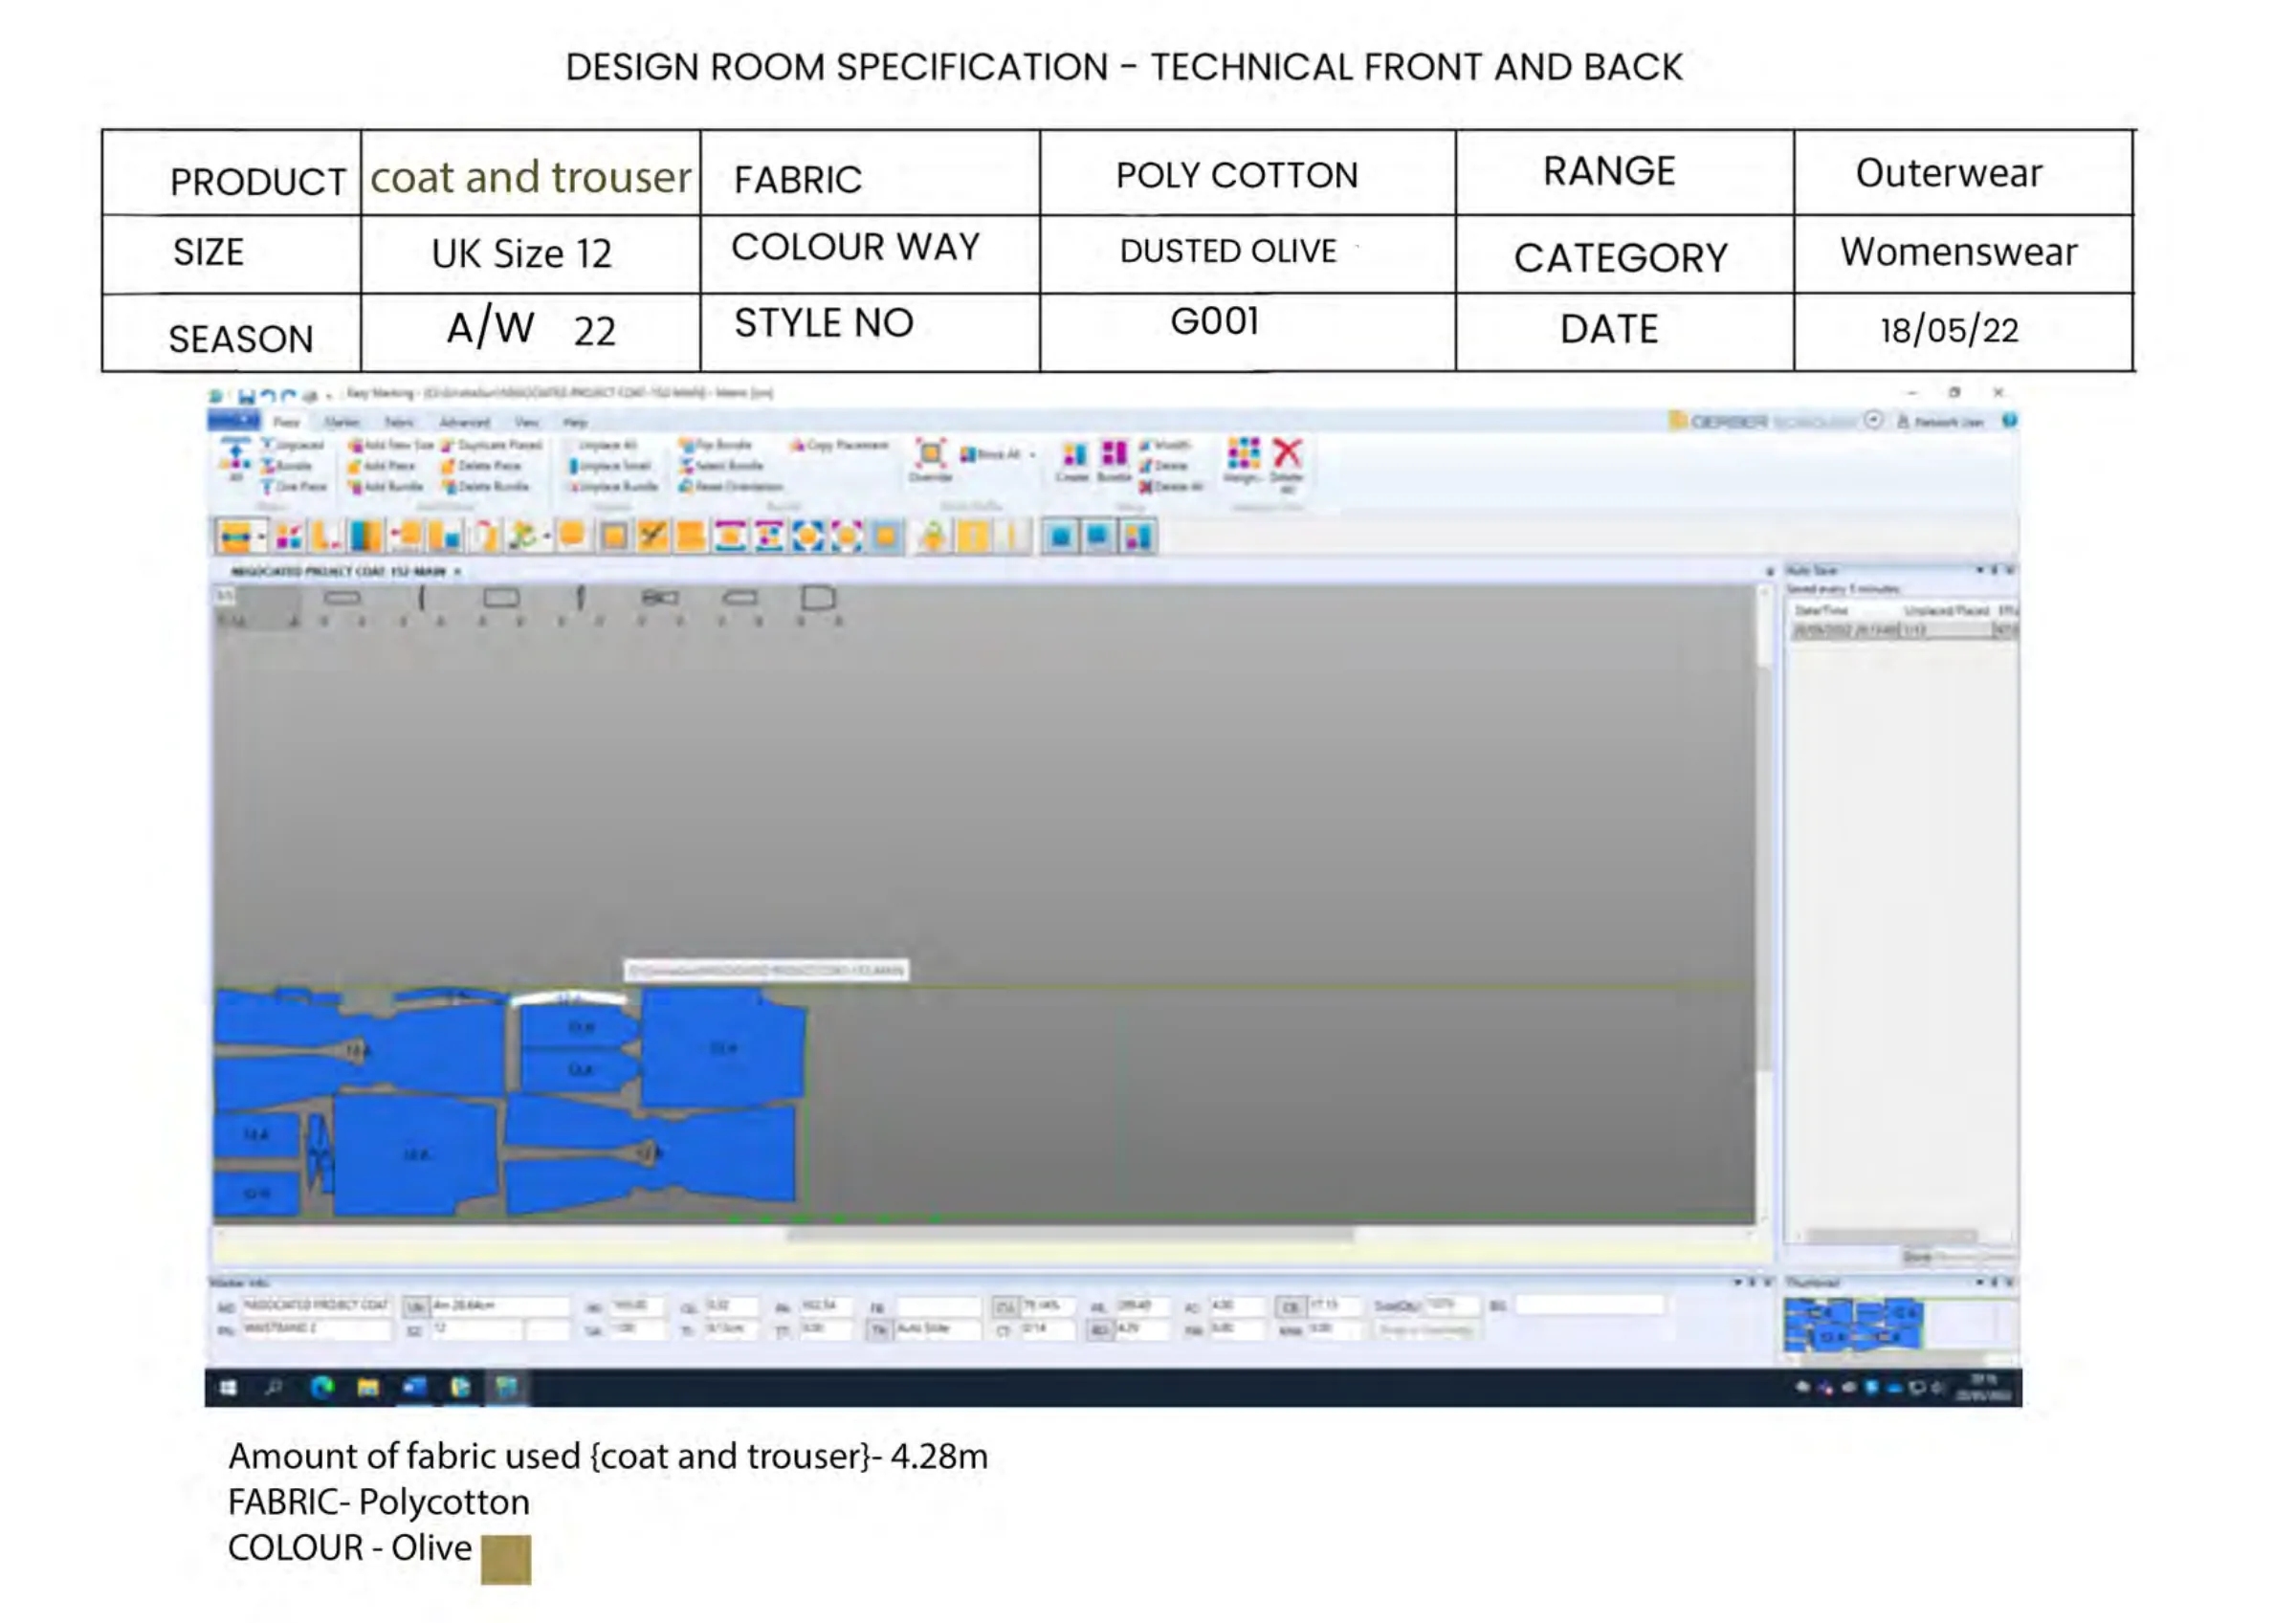The height and width of the screenshot is (1623, 2296).
Task: Open Microsoft Edge from the taskbar
Action: (322, 1388)
